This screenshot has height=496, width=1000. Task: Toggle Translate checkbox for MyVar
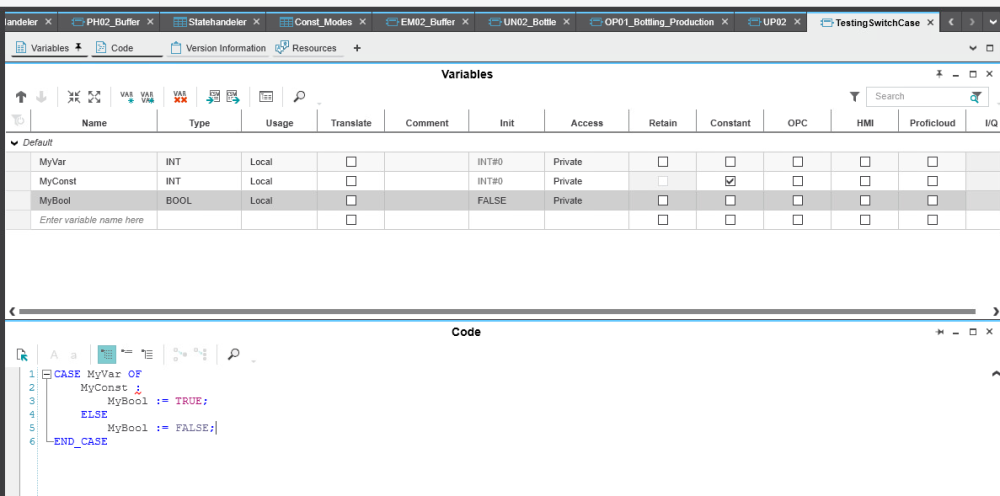click(x=351, y=162)
